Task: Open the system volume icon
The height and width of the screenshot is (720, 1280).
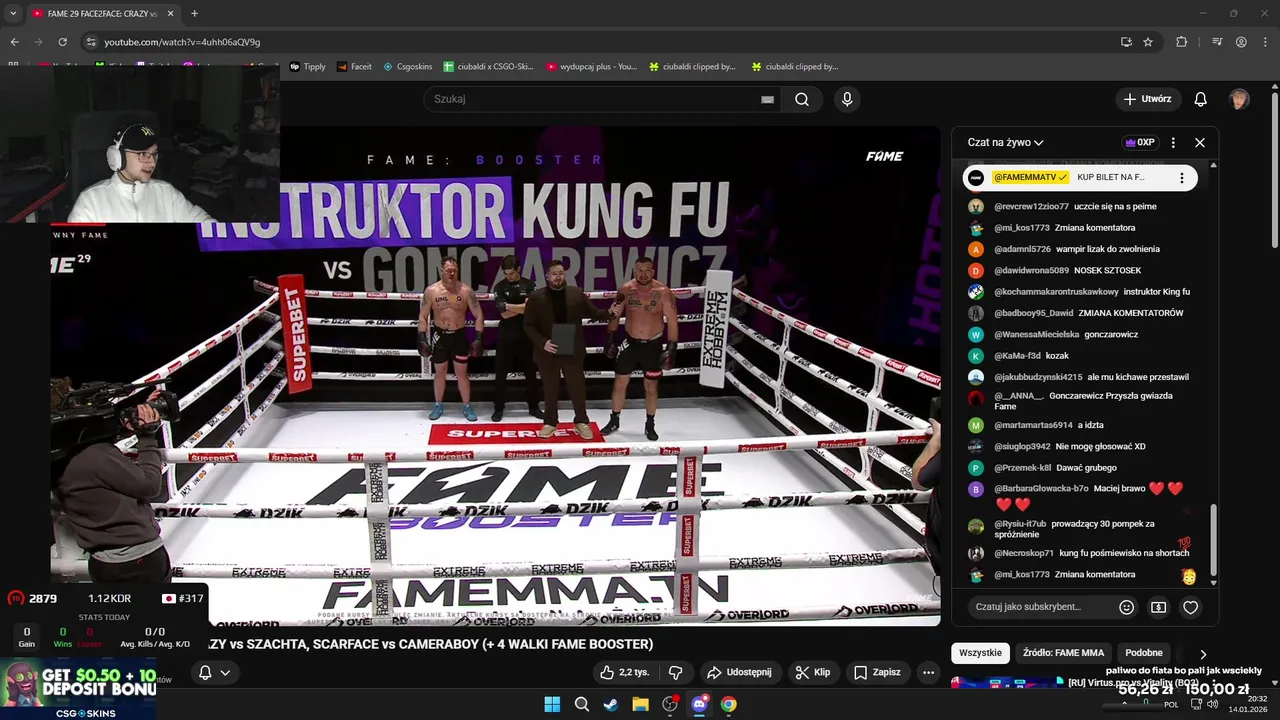Action: 1212,704
